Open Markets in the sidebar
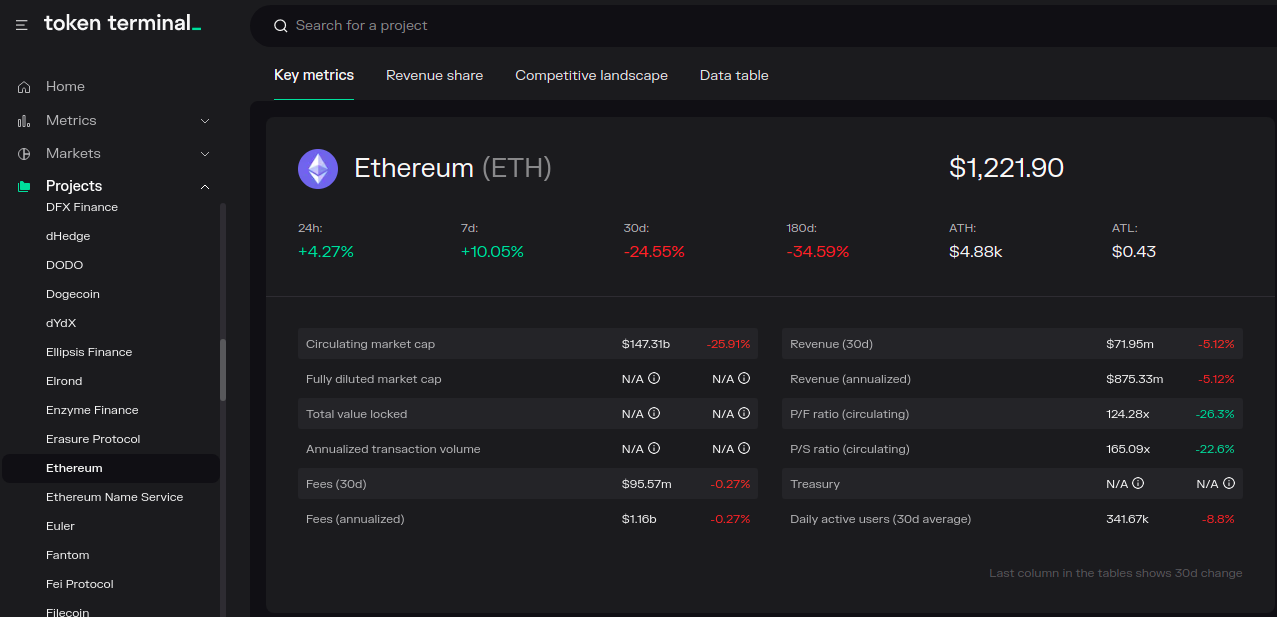This screenshot has height=617, width=1277. pos(73,153)
